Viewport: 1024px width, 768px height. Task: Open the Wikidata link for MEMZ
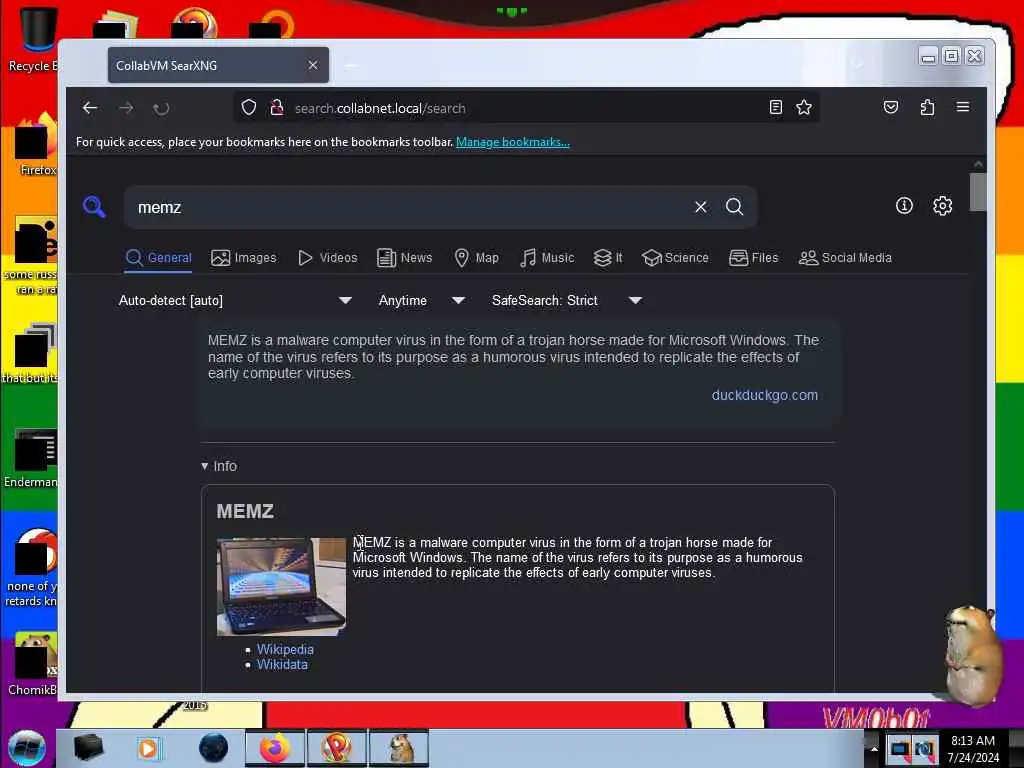(x=282, y=664)
